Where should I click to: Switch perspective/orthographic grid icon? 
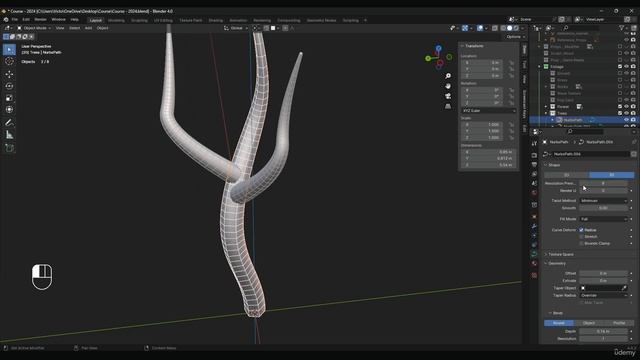click(x=448, y=106)
